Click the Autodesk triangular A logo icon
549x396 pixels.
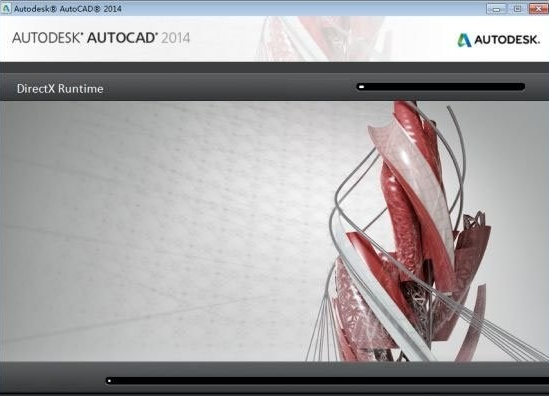[464, 40]
